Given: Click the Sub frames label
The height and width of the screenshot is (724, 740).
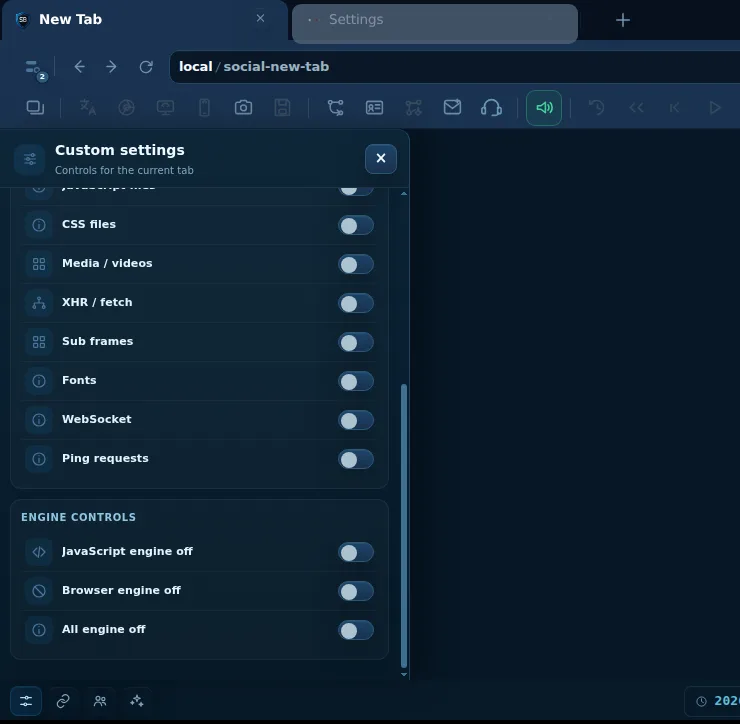Looking at the screenshot, I should click(x=98, y=341).
